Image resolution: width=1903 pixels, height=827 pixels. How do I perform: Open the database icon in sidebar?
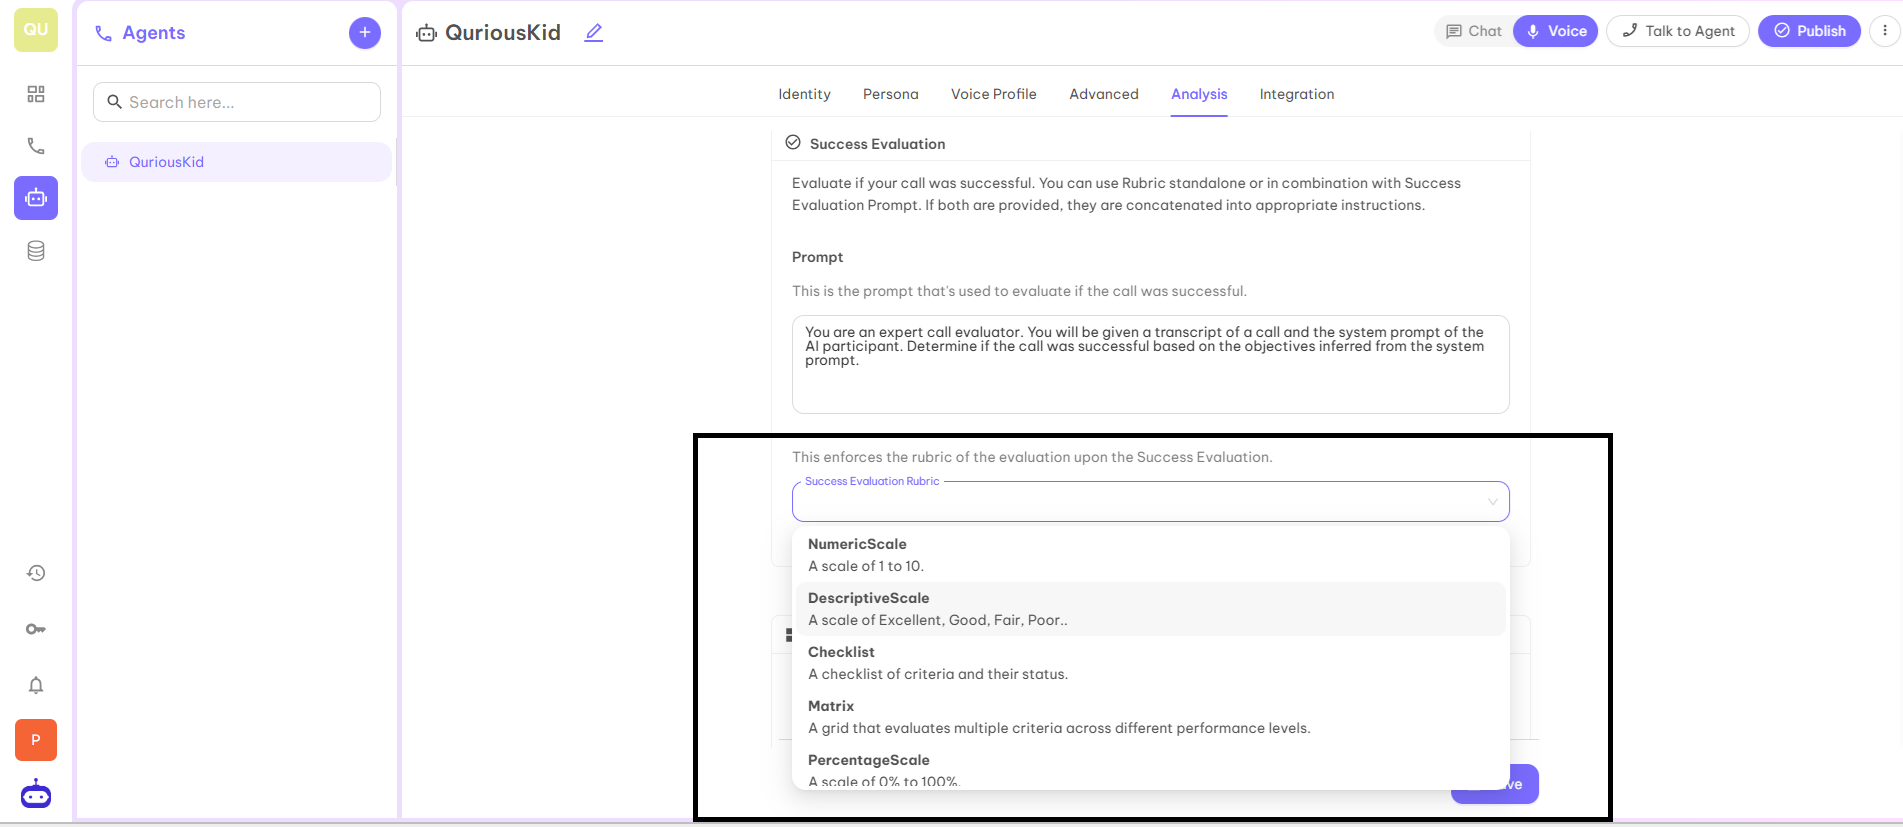(36, 251)
